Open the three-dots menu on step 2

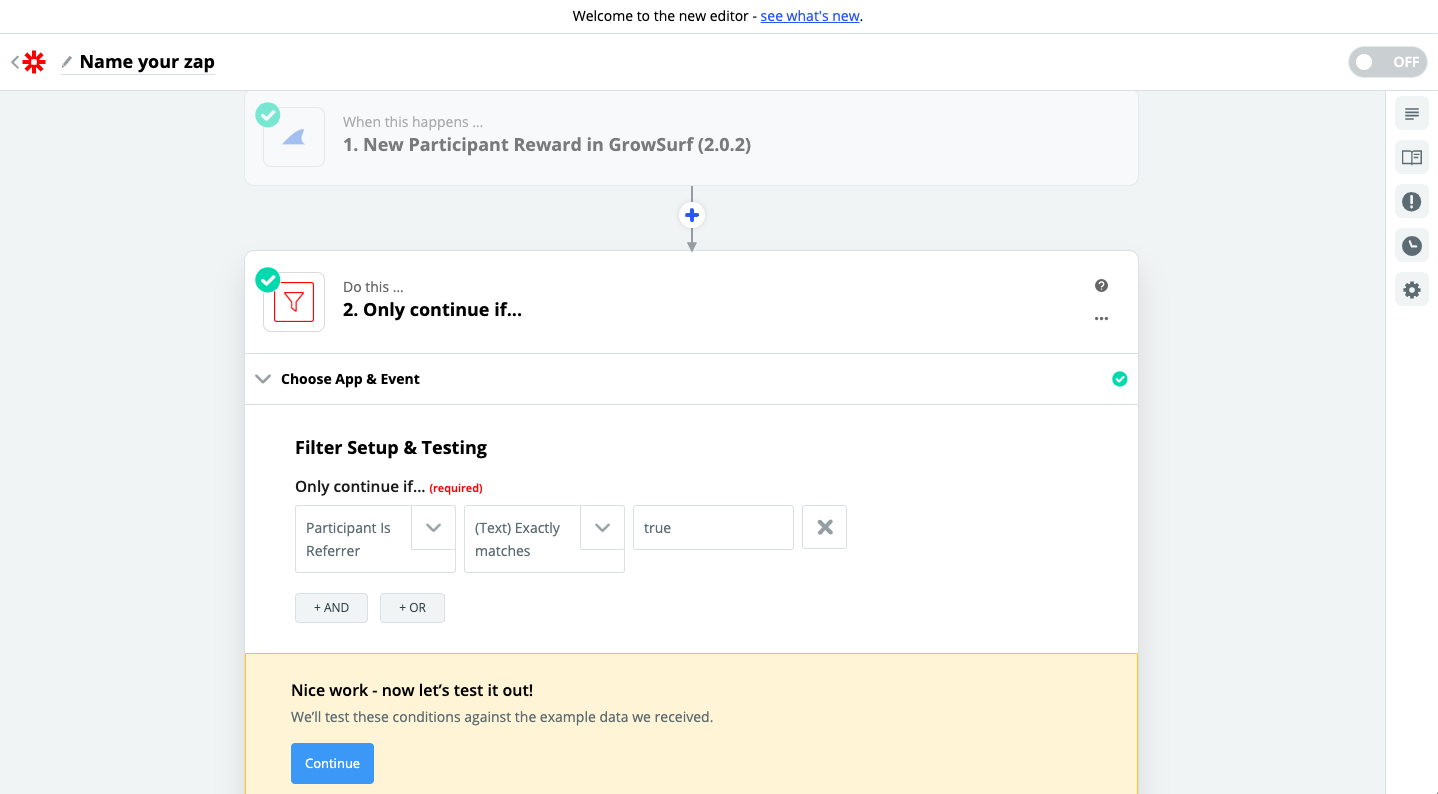tap(1101, 319)
